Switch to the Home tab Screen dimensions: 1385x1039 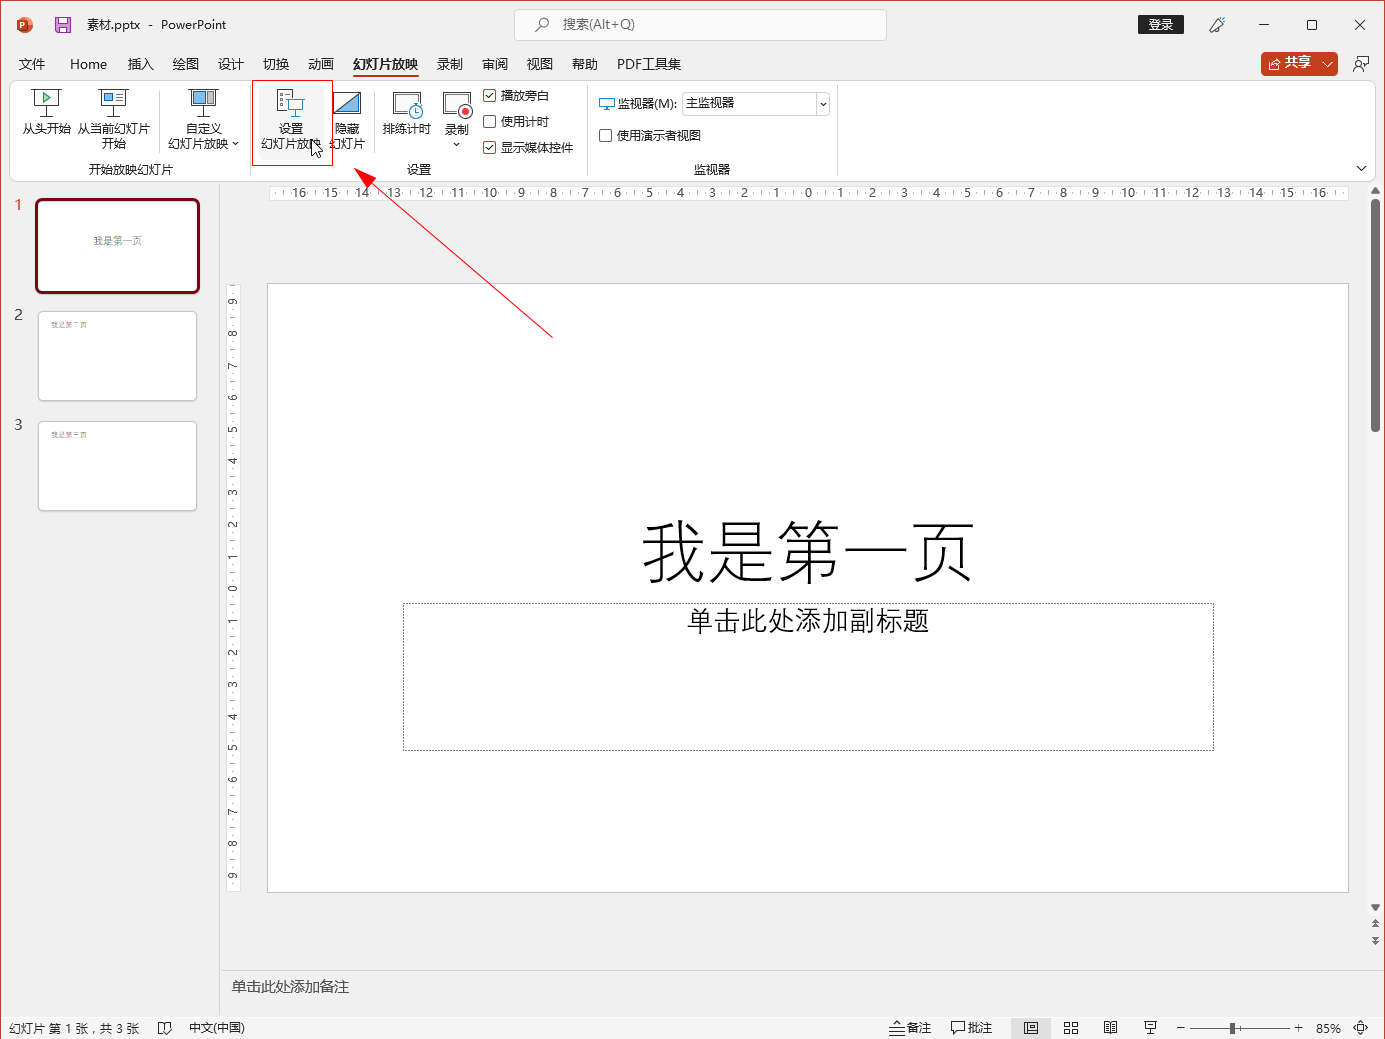[x=88, y=64]
